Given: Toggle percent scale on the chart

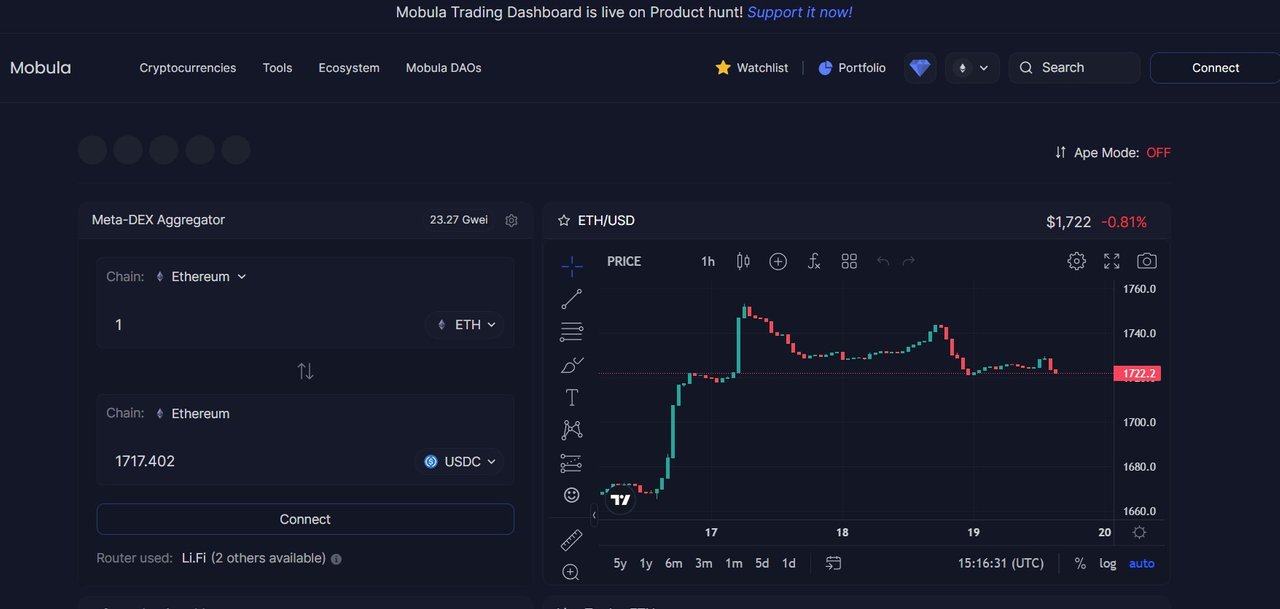Looking at the screenshot, I should point(1080,563).
